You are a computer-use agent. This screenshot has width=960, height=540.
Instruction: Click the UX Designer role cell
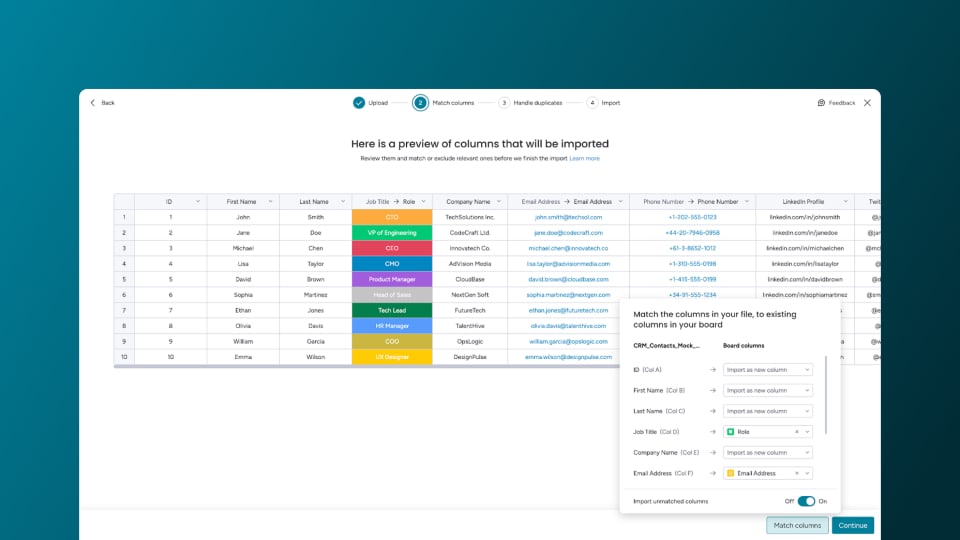coord(392,357)
